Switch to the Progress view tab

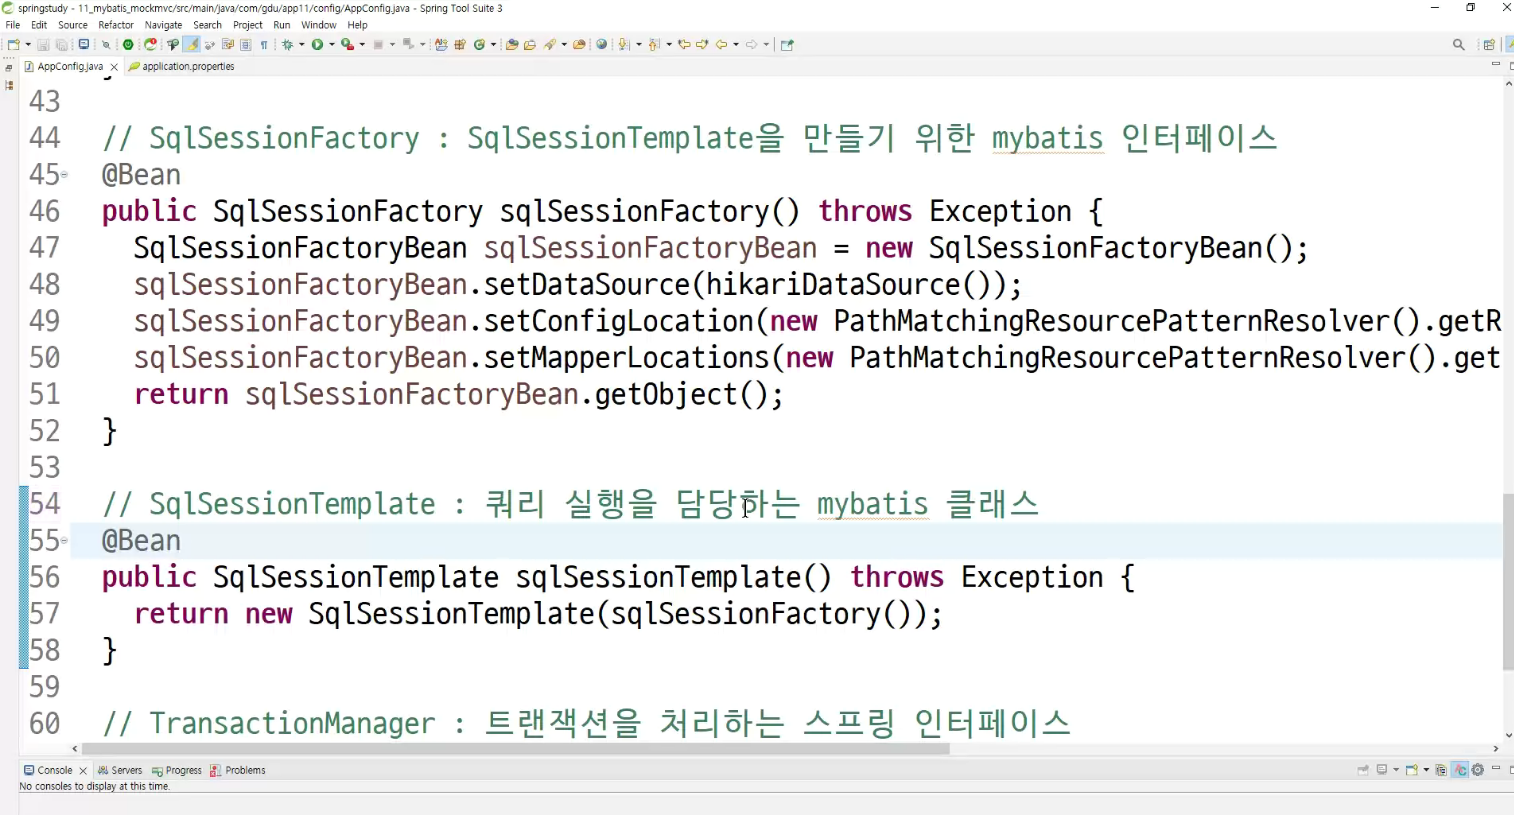tap(177, 770)
